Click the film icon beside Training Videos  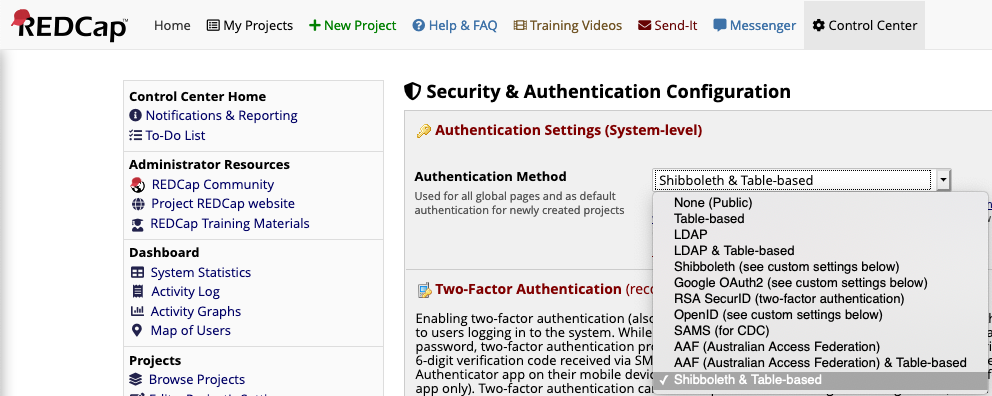click(520, 25)
